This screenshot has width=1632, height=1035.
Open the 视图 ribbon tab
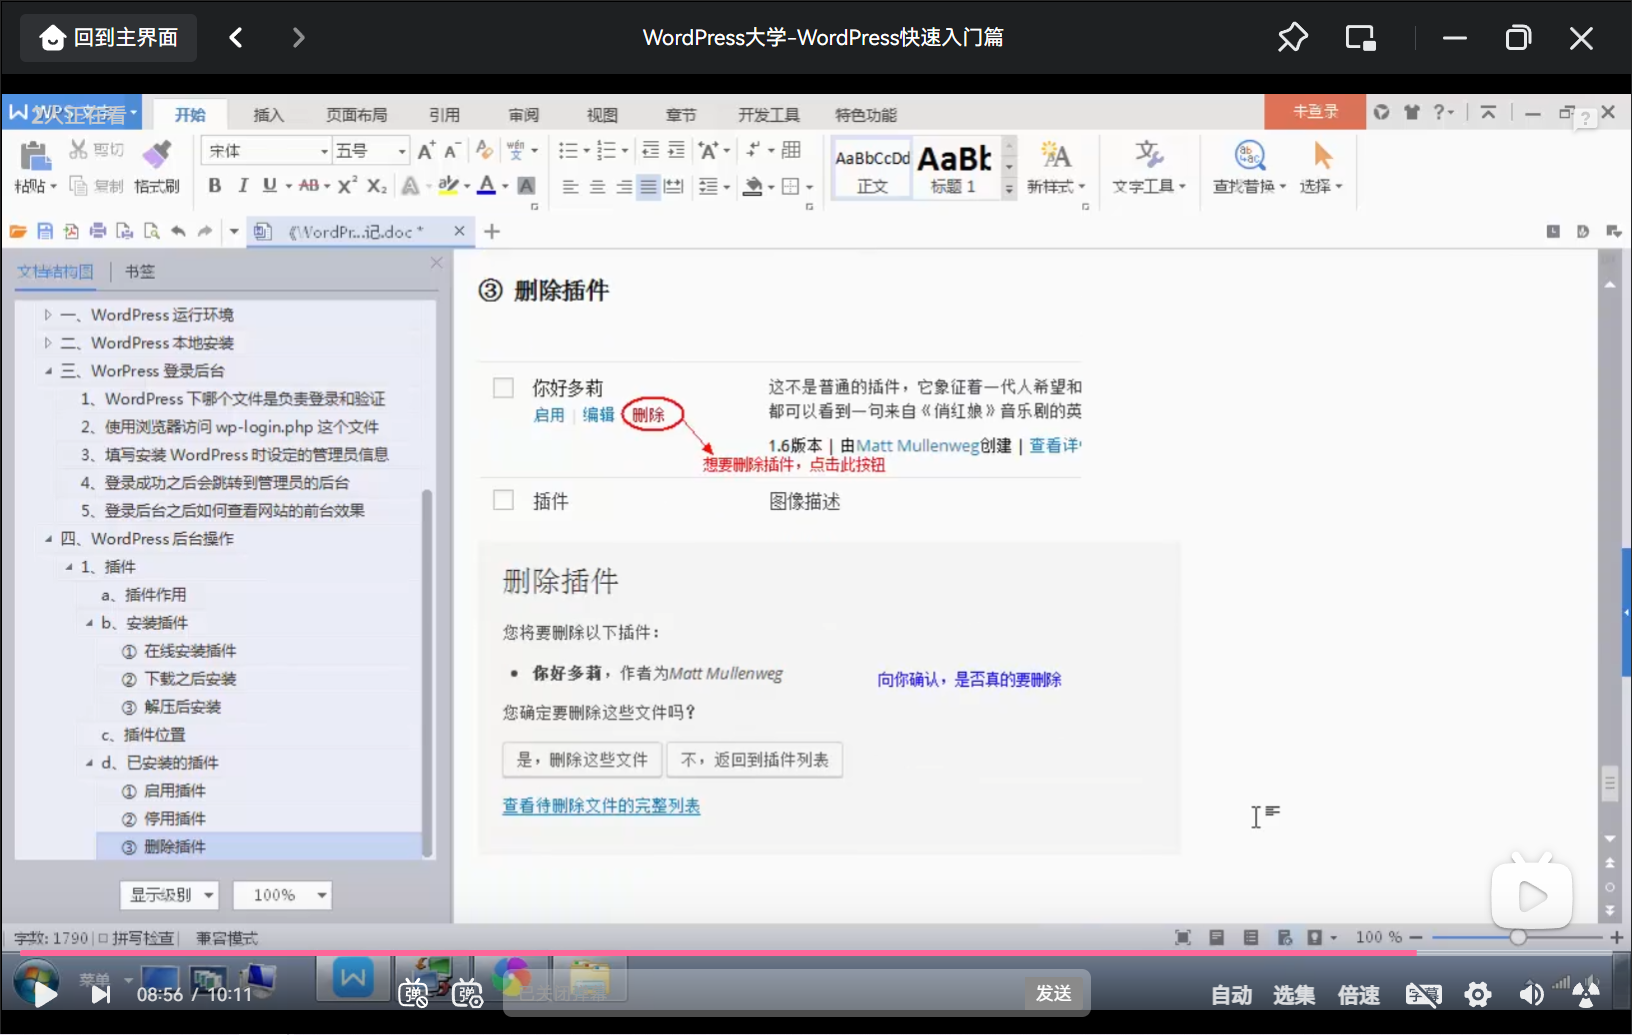pos(602,115)
